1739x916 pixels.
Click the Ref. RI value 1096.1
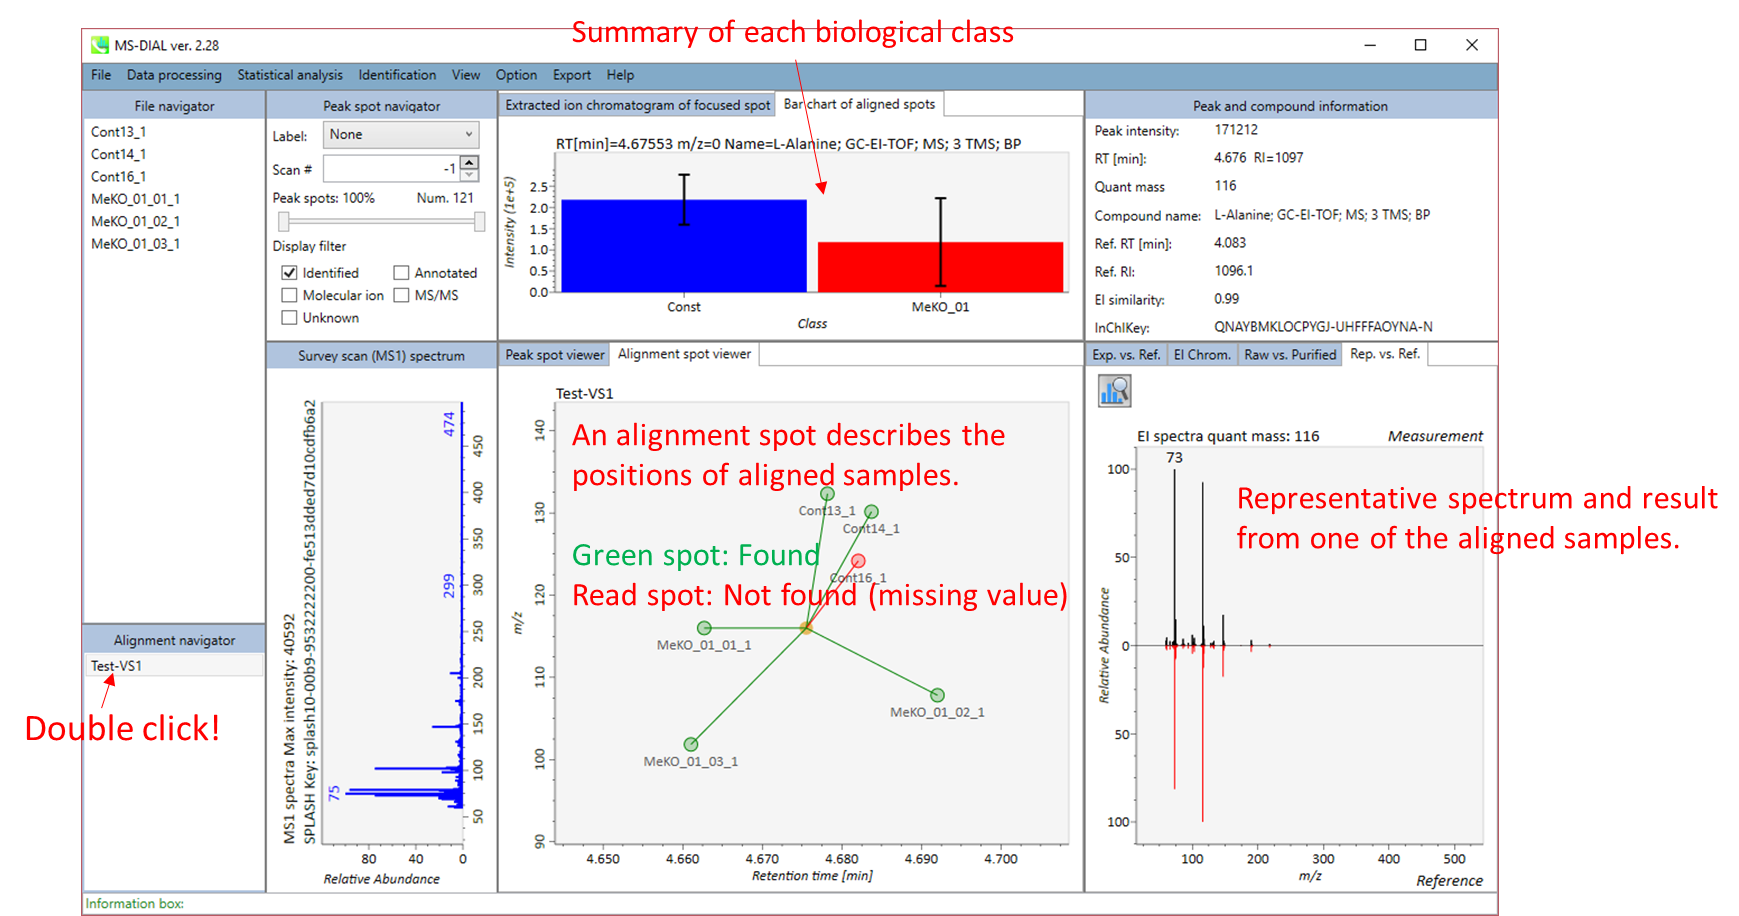point(1233,271)
